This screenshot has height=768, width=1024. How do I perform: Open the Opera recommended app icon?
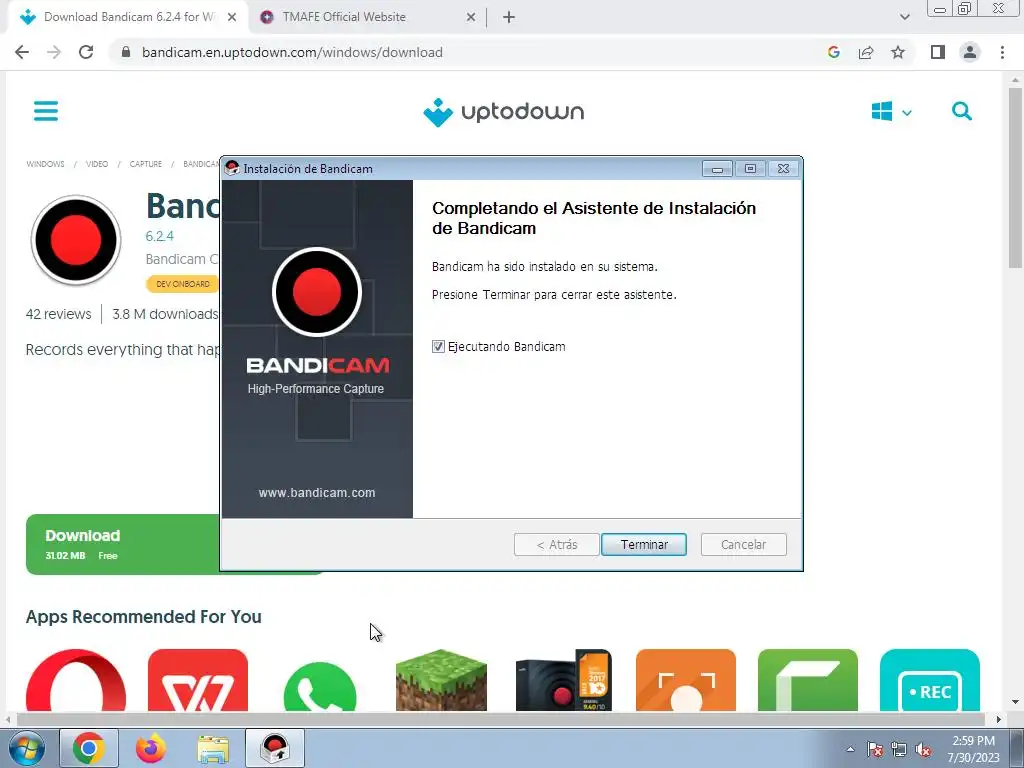76,680
